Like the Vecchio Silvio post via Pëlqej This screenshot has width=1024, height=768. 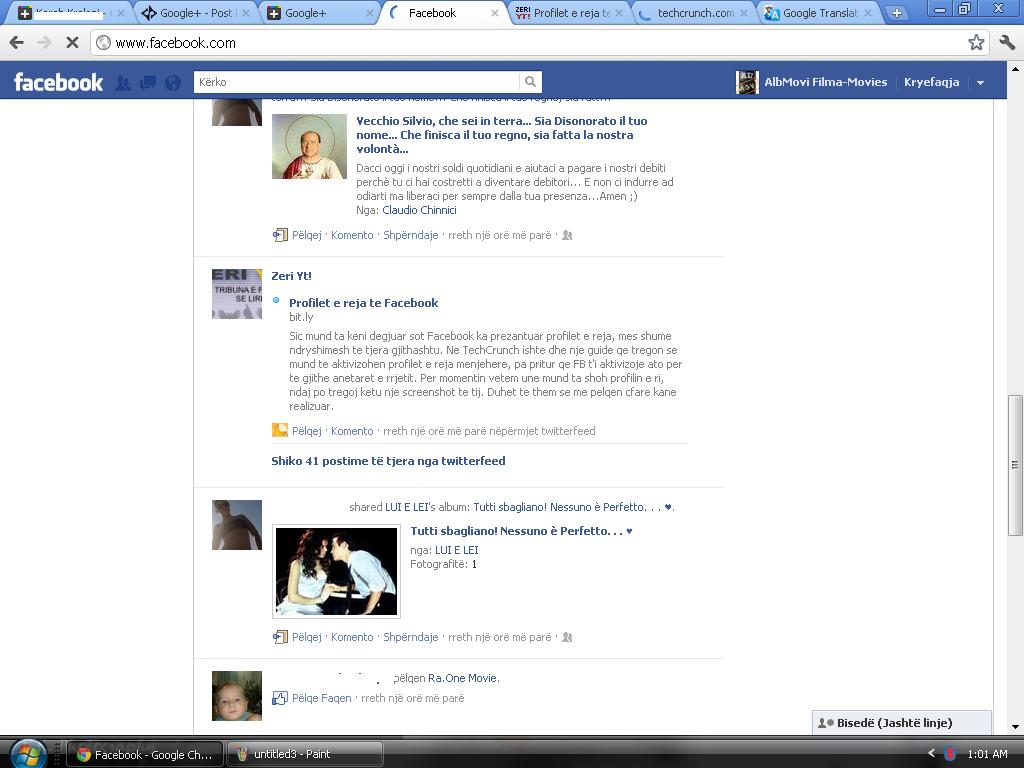[306, 235]
